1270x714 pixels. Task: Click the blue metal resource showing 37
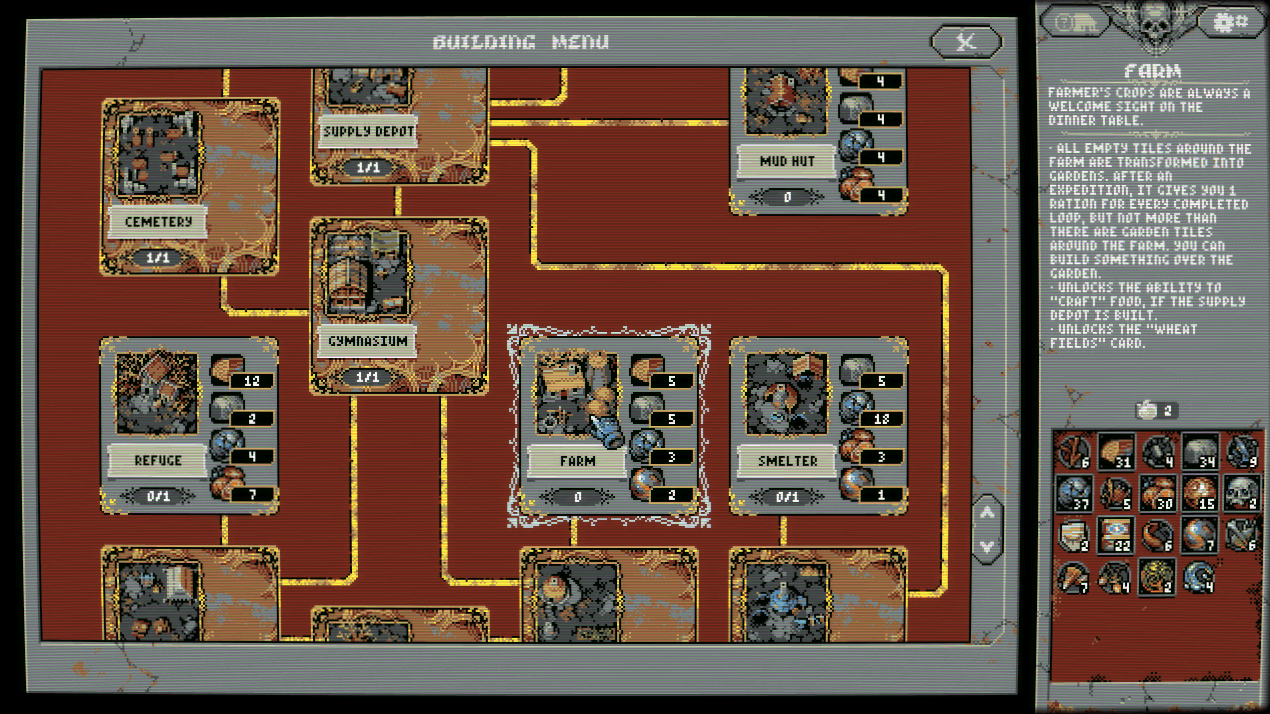[1075, 493]
